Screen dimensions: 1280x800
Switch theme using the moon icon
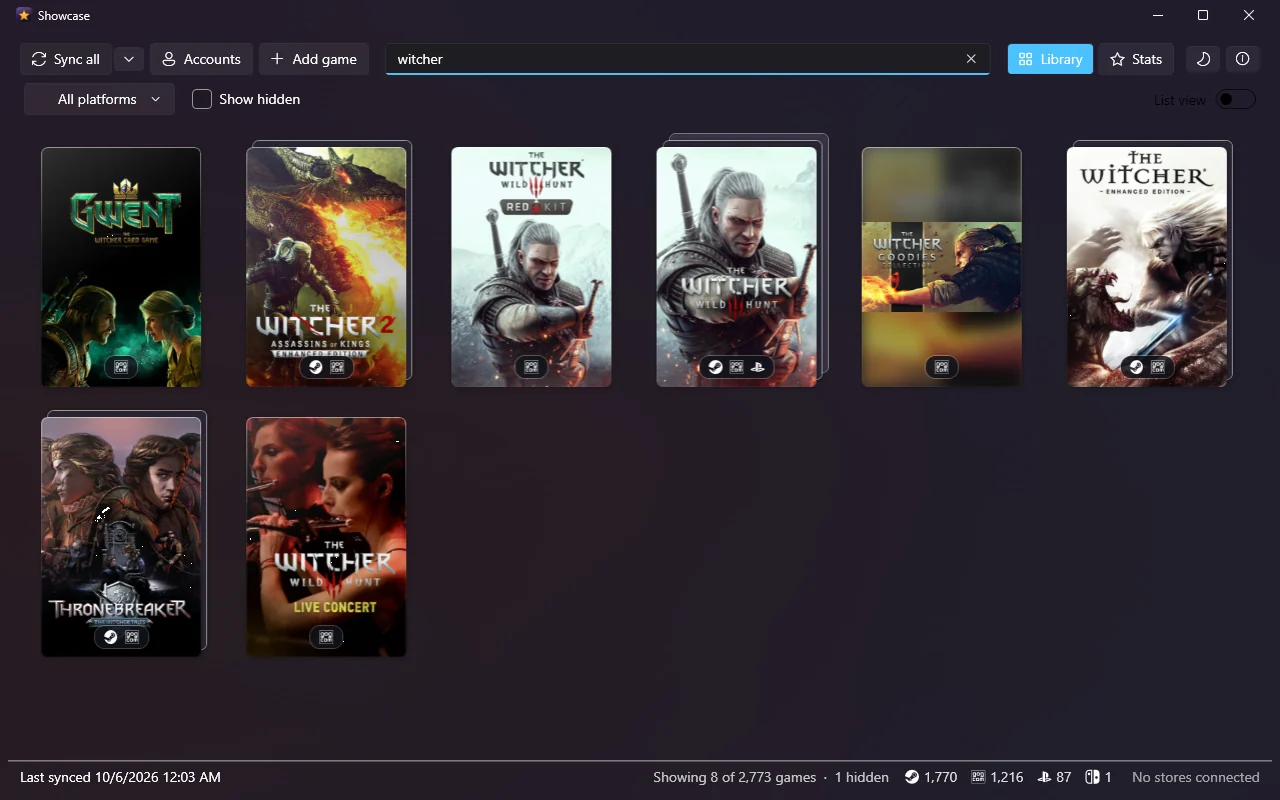[x=1203, y=59]
